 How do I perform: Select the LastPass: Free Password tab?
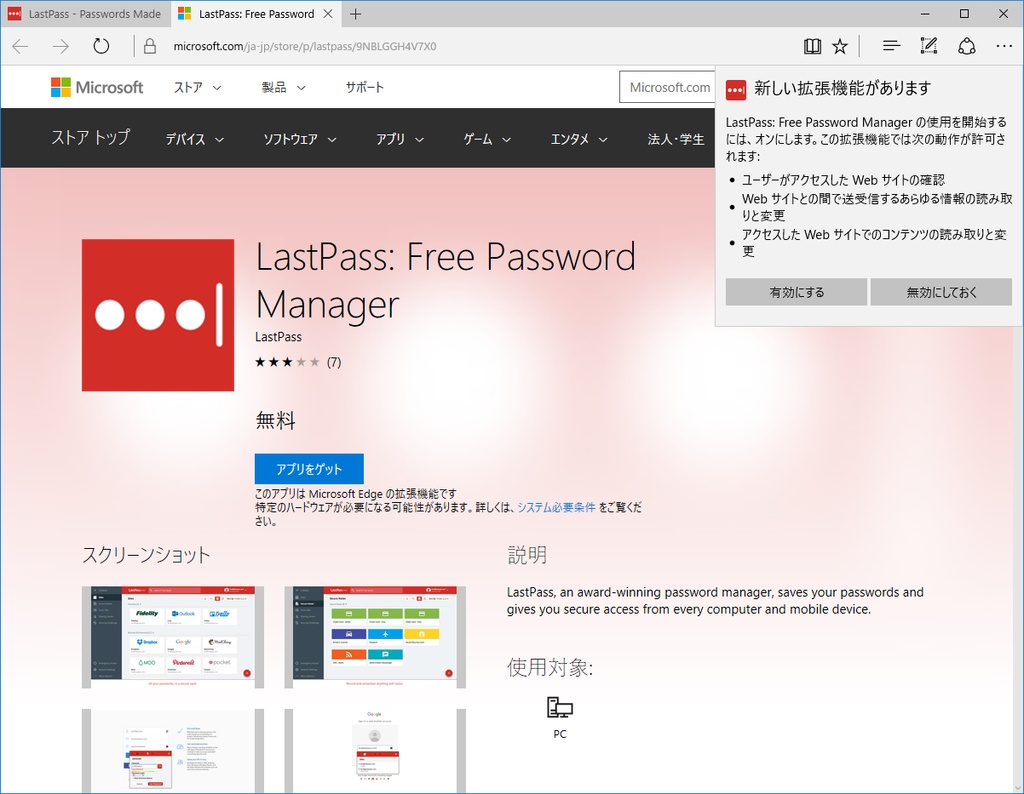click(x=256, y=14)
